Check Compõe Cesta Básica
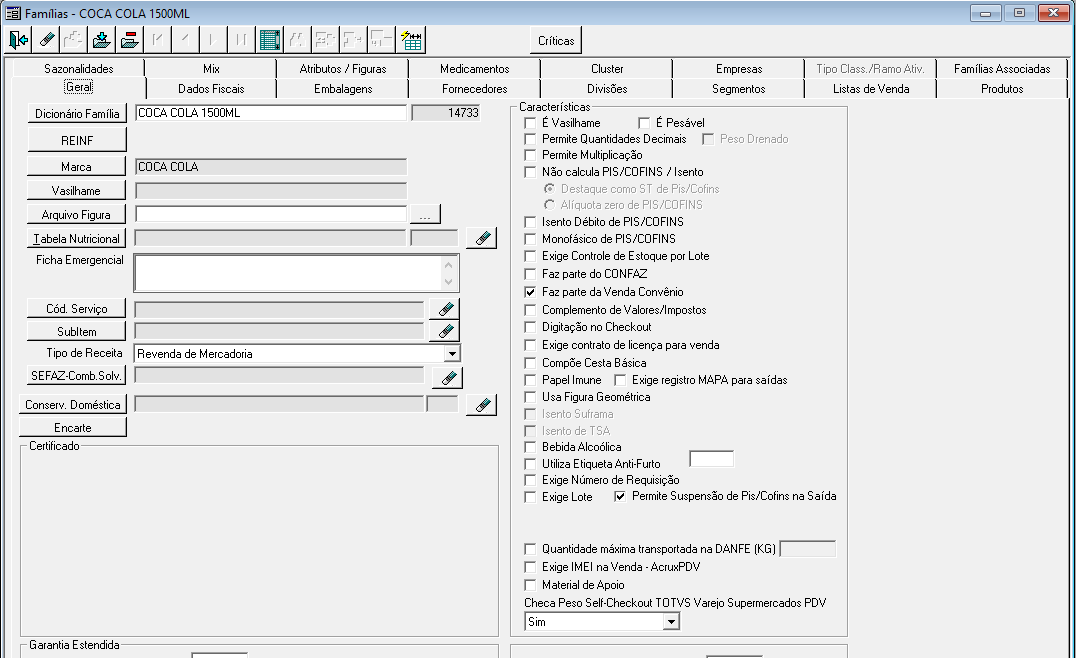This screenshot has width=1076, height=658. pos(530,363)
